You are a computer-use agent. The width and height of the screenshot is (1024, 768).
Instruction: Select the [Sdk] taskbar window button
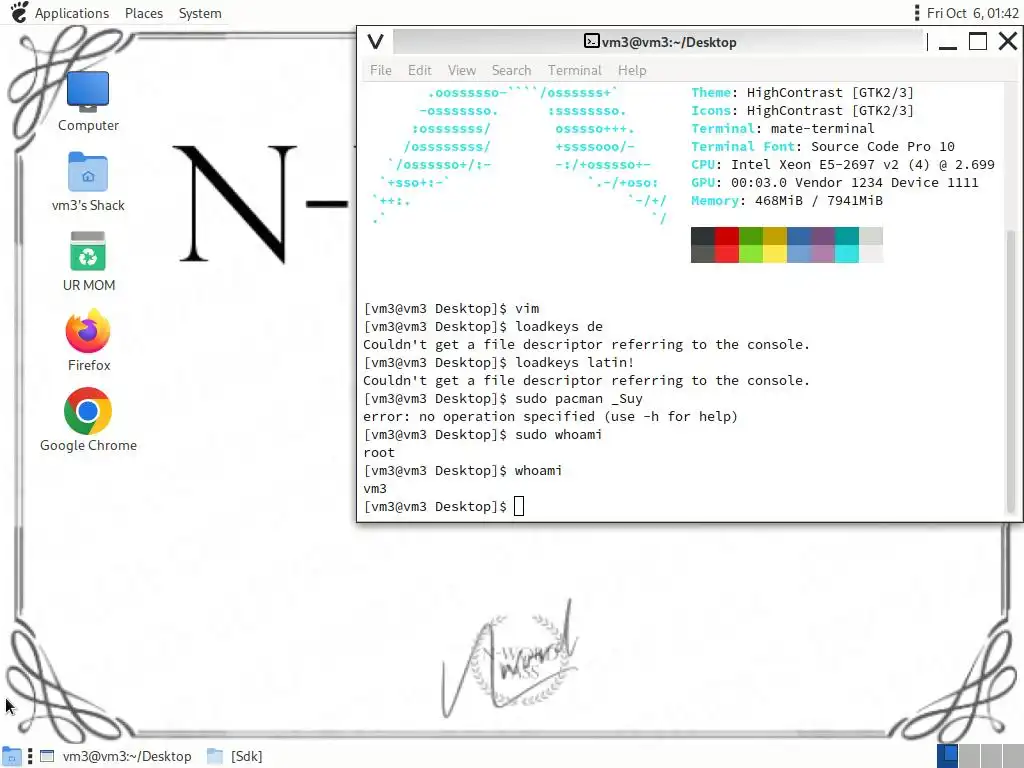(235, 756)
